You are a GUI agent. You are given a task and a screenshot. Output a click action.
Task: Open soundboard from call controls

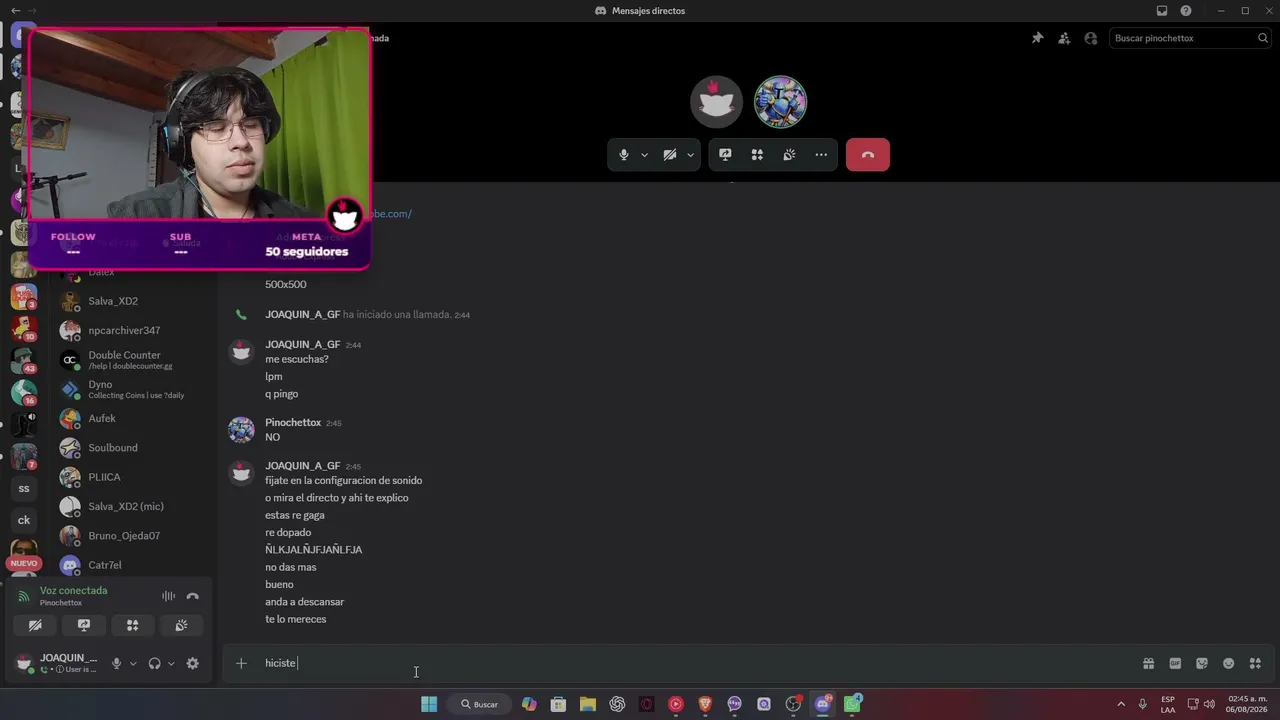(789, 155)
